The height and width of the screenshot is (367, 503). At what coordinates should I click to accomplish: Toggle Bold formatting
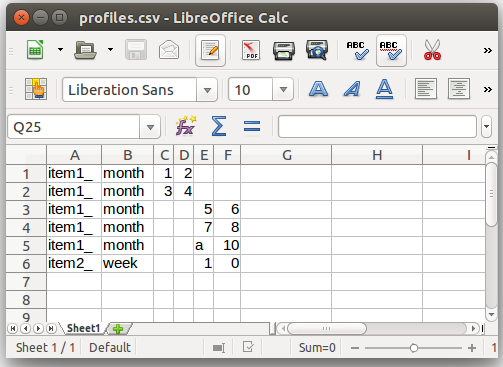coord(319,89)
